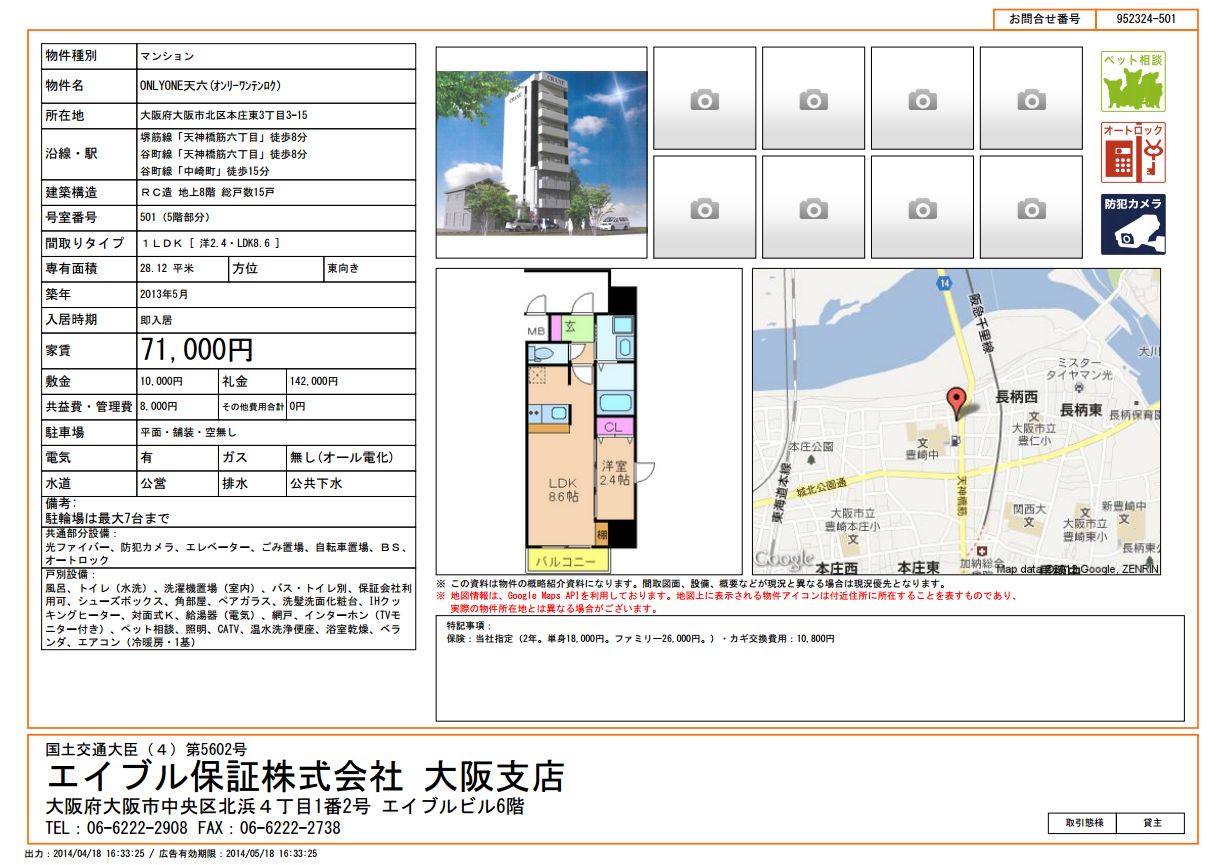Click key money amount 142,000円
This screenshot has width=1229, height=865.
coord(313,382)
